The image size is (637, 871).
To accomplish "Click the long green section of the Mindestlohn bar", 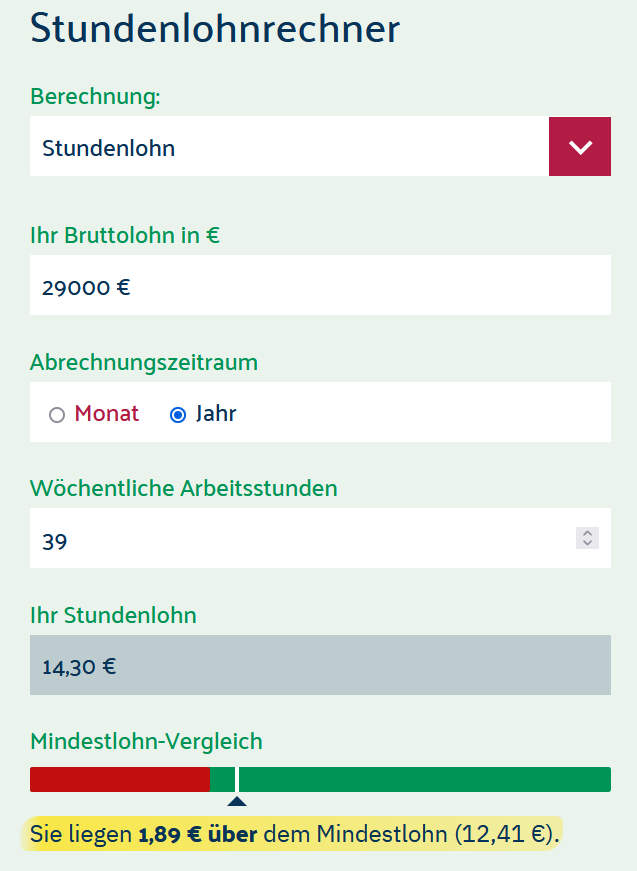I will (x=425, y=779).
